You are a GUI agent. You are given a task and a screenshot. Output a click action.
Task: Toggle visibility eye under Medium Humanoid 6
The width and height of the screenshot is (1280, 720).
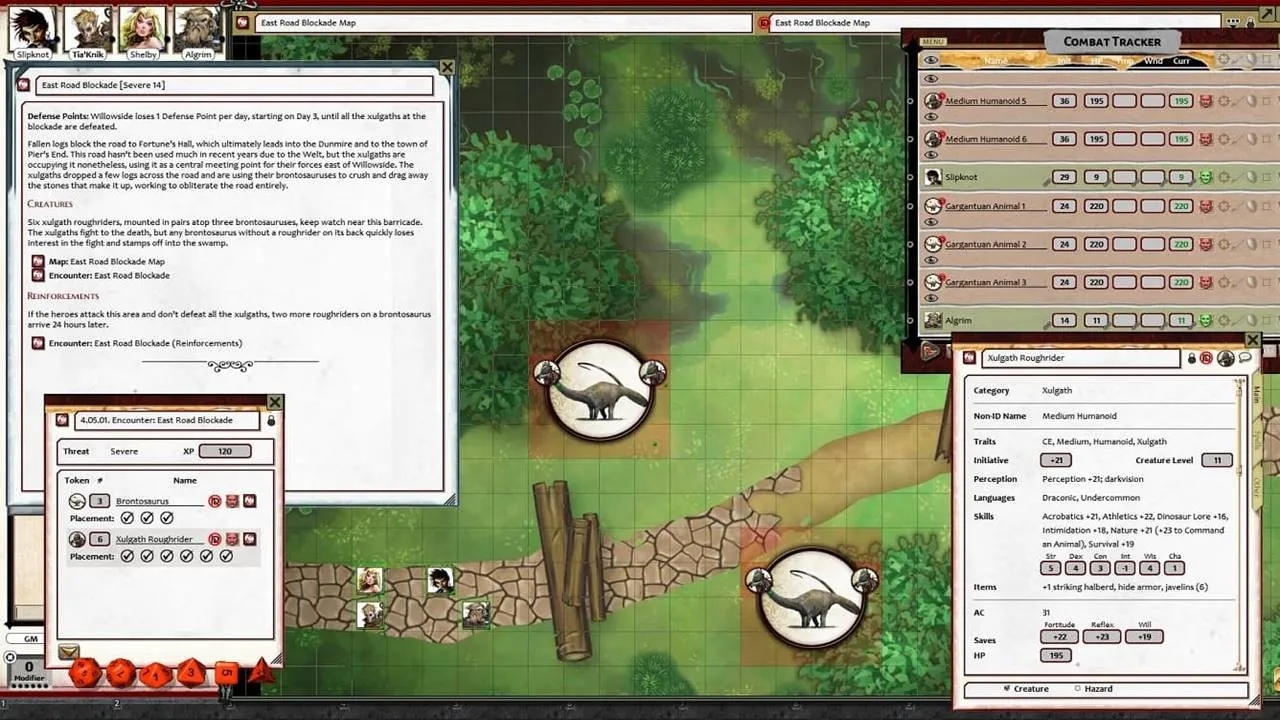pyautogui.click(x=931, y=156)
